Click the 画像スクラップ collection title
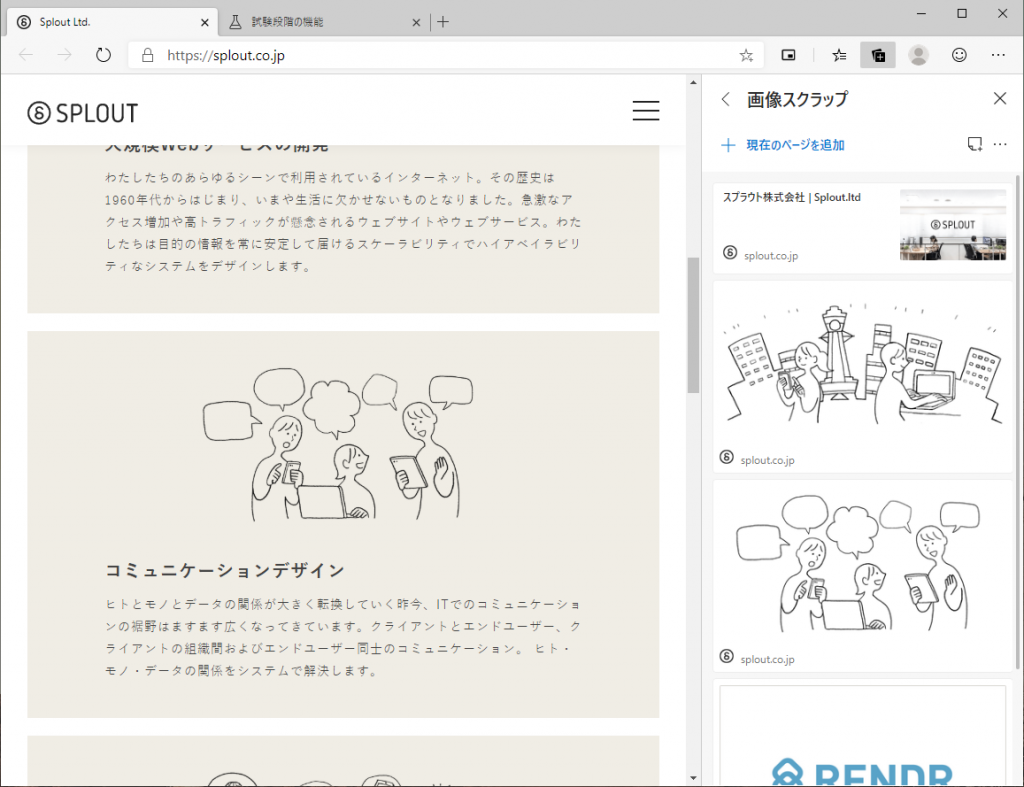The image size is (1024, 787). [x=797, y=99]
